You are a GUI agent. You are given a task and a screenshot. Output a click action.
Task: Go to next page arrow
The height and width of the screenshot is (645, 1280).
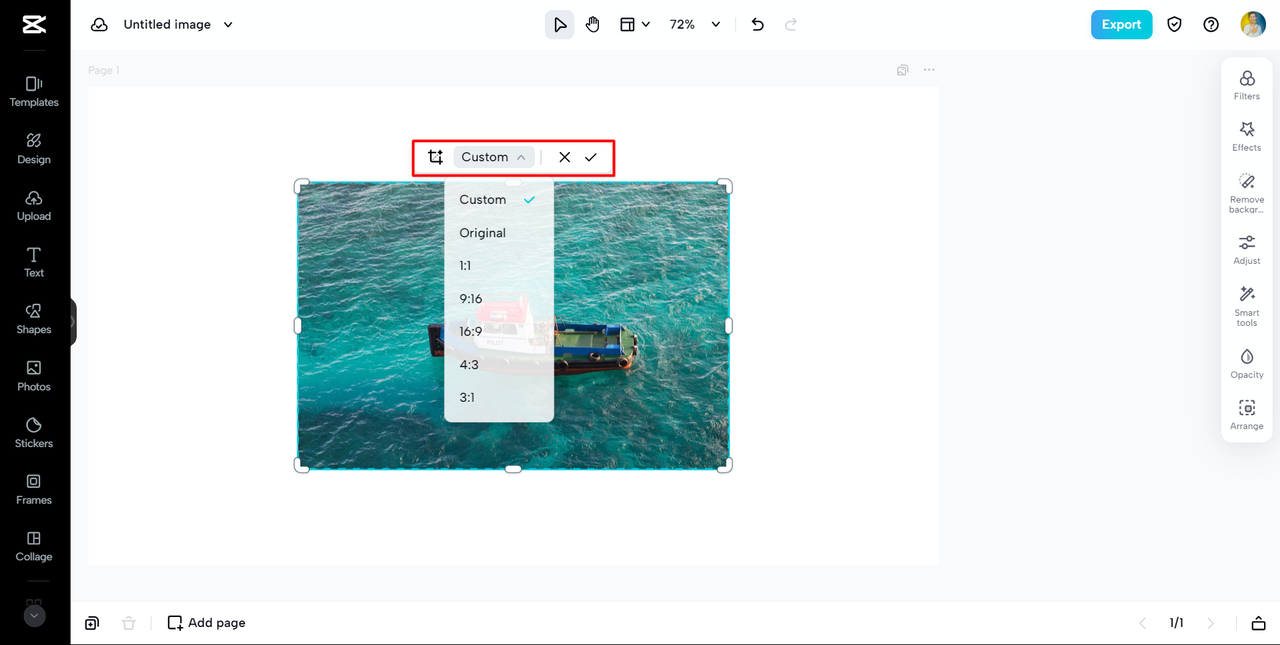(x=1211, y=623)
